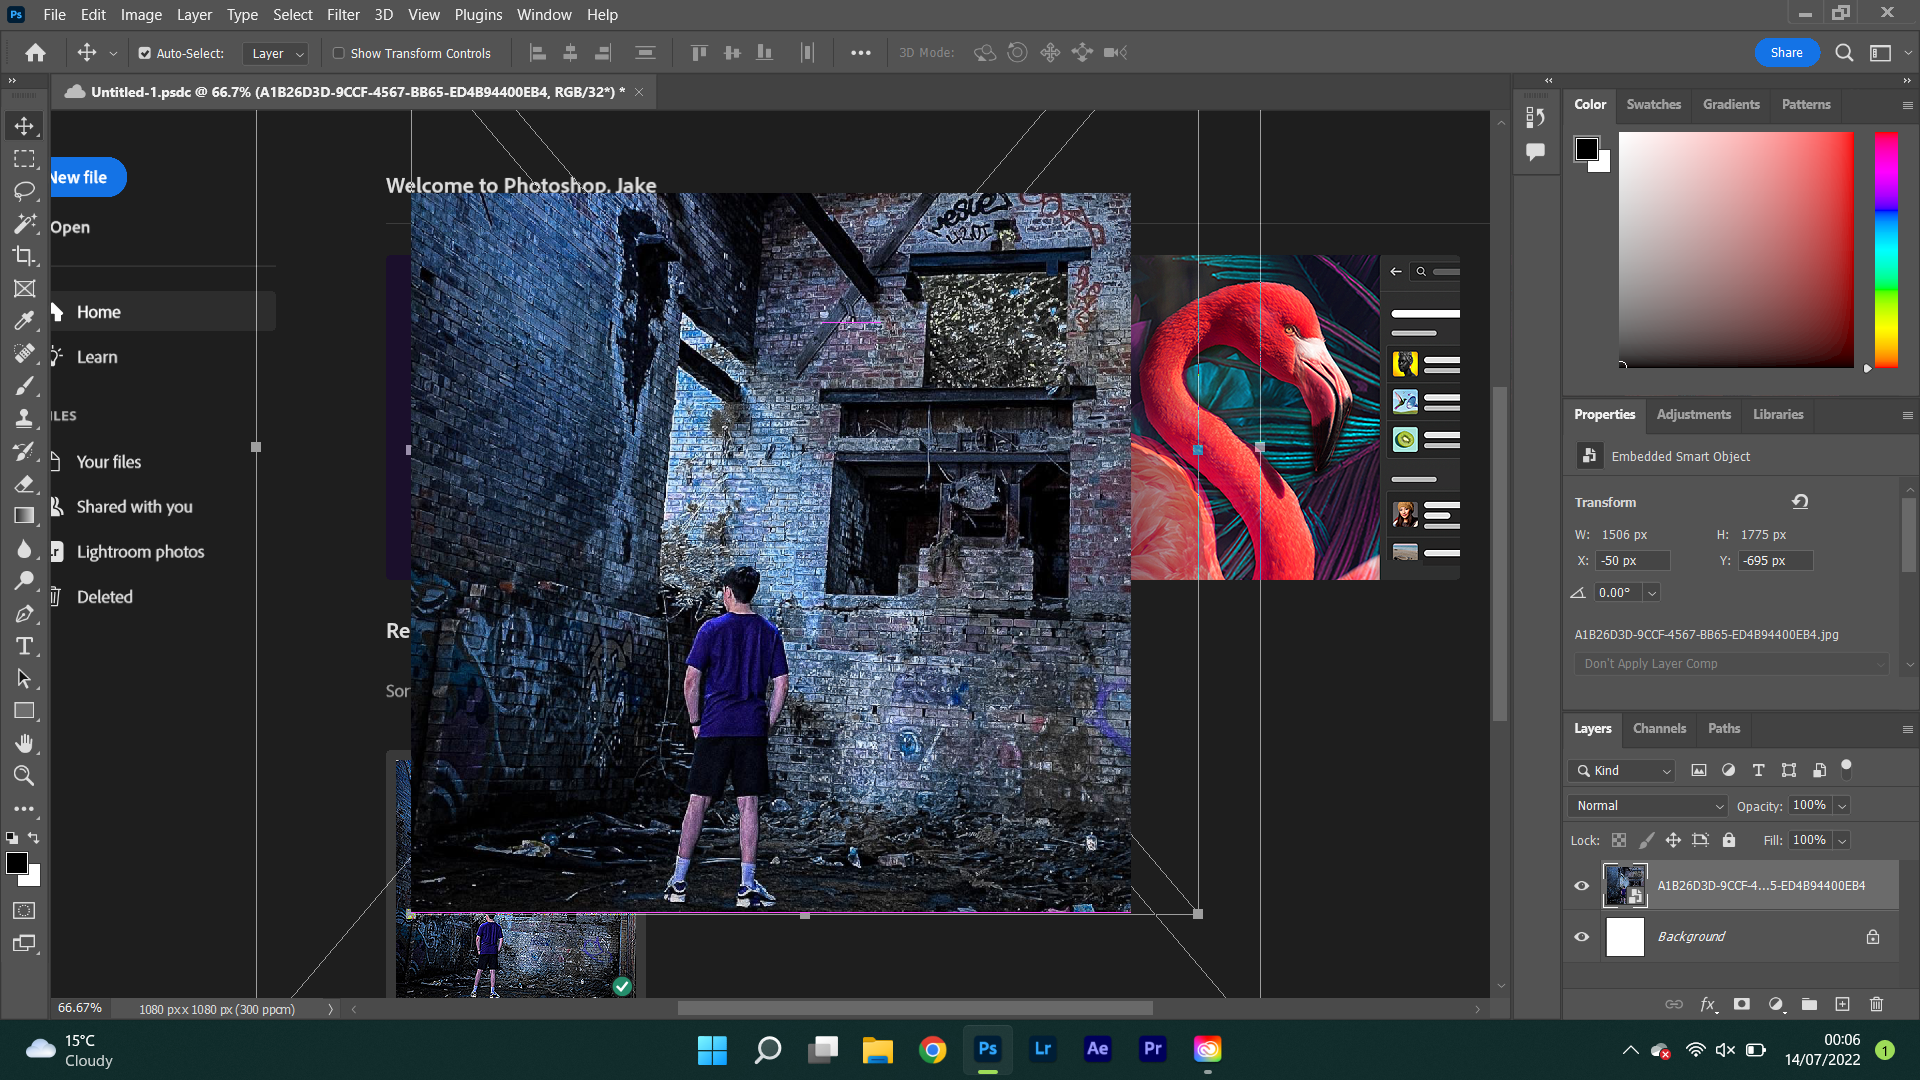Select the Move tool

click(x=25, y=126)
